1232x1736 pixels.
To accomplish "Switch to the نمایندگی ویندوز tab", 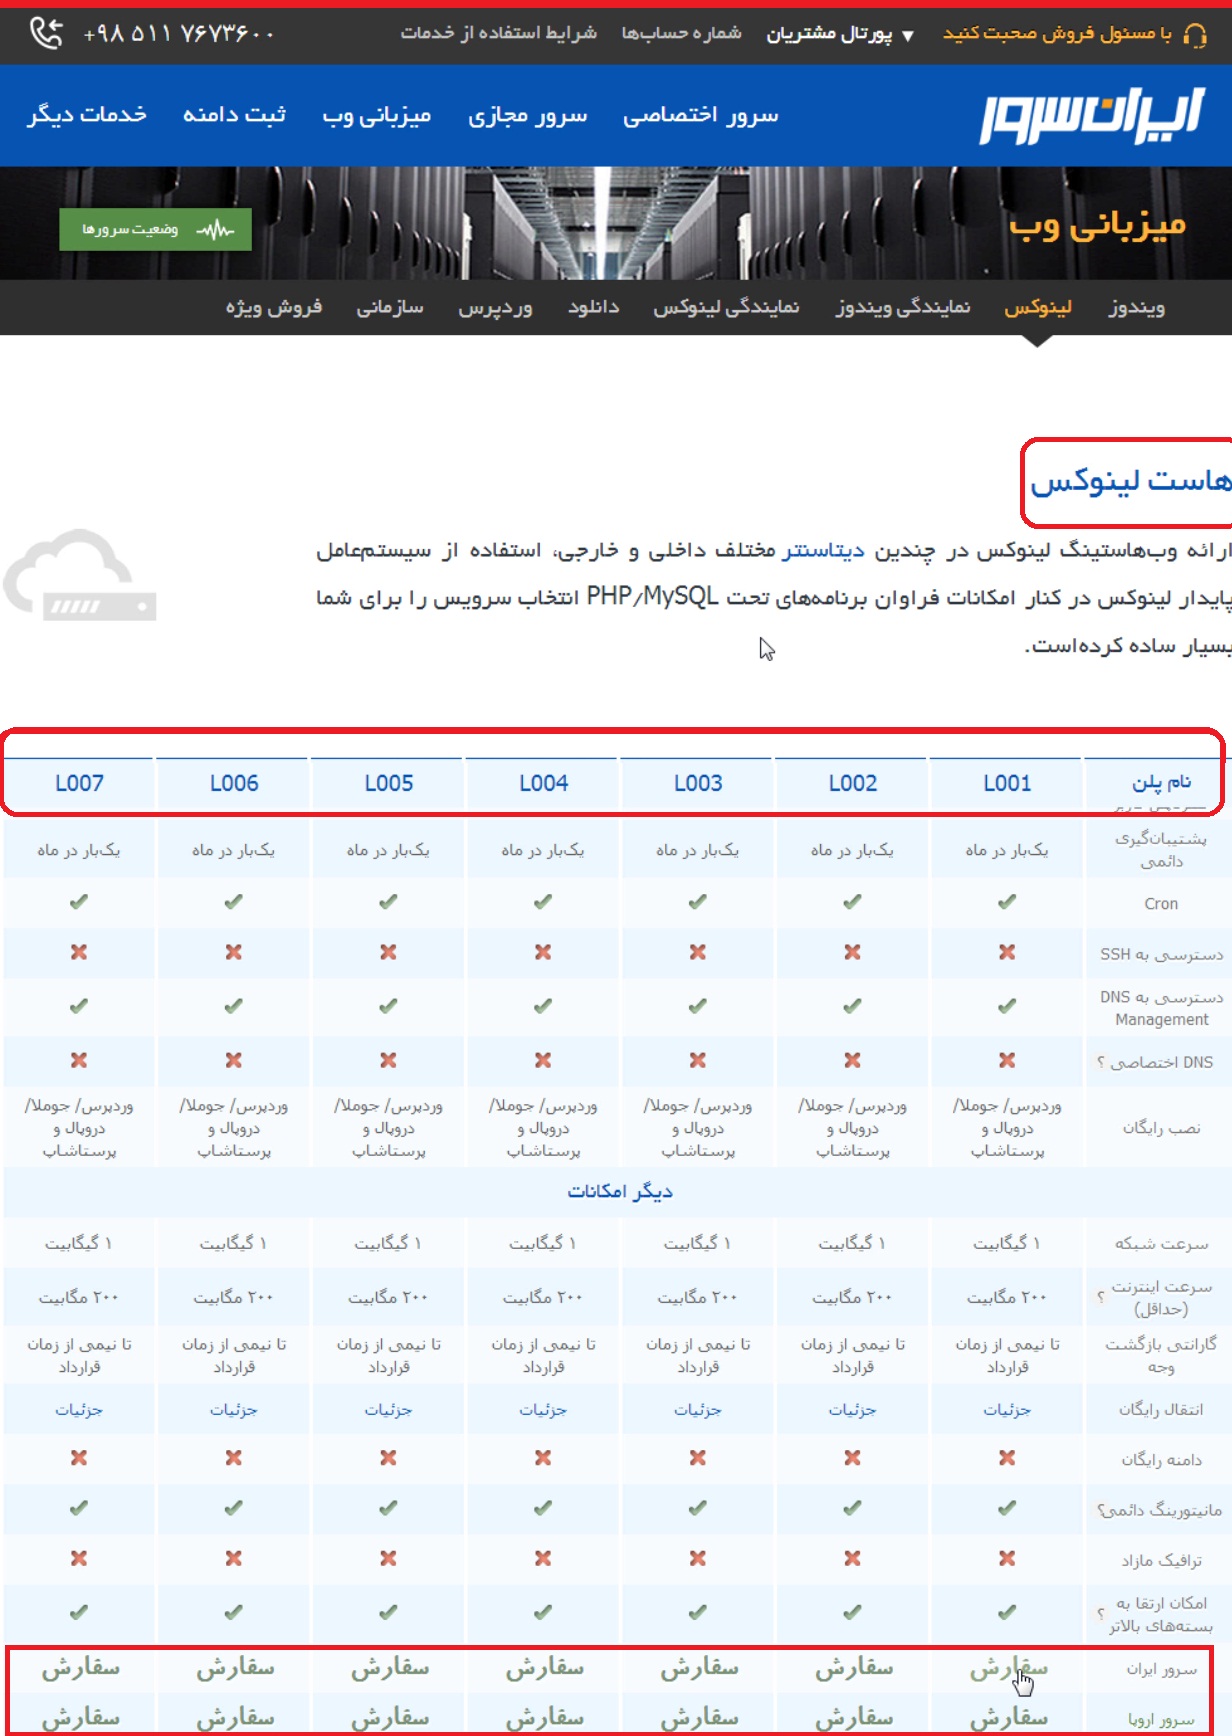I will tap(903, 307).
